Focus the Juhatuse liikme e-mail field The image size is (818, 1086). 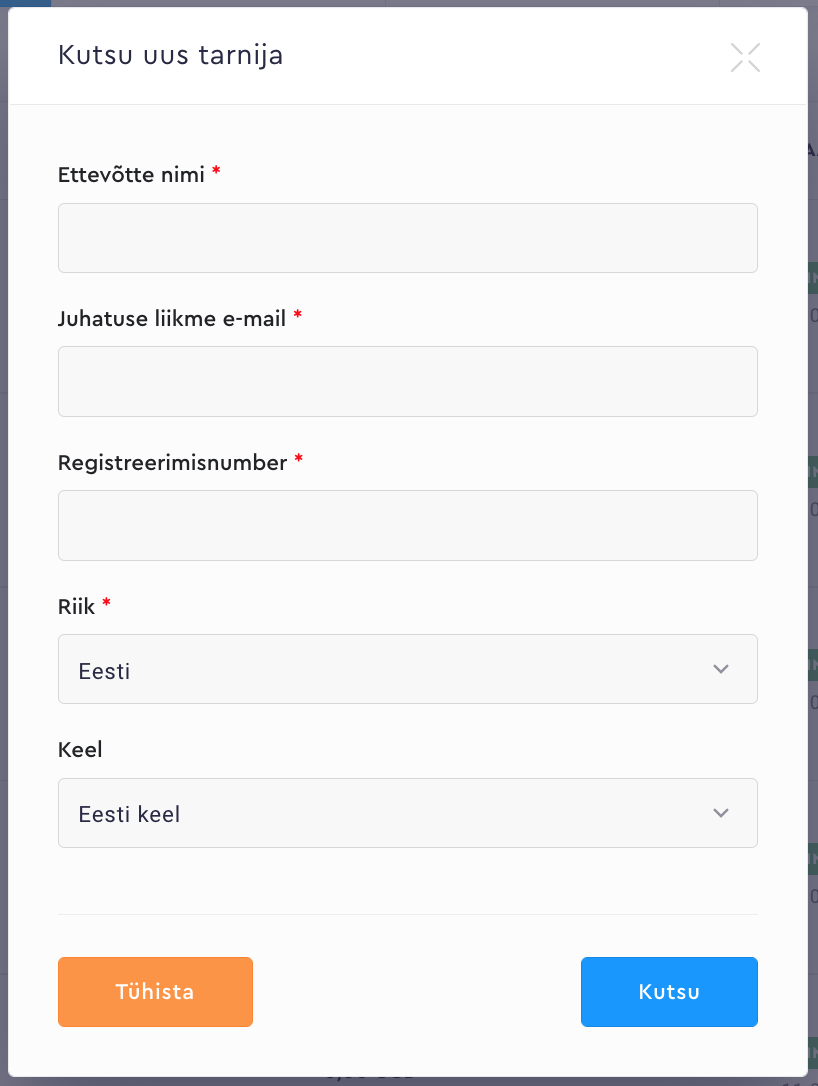click(407, 381)
